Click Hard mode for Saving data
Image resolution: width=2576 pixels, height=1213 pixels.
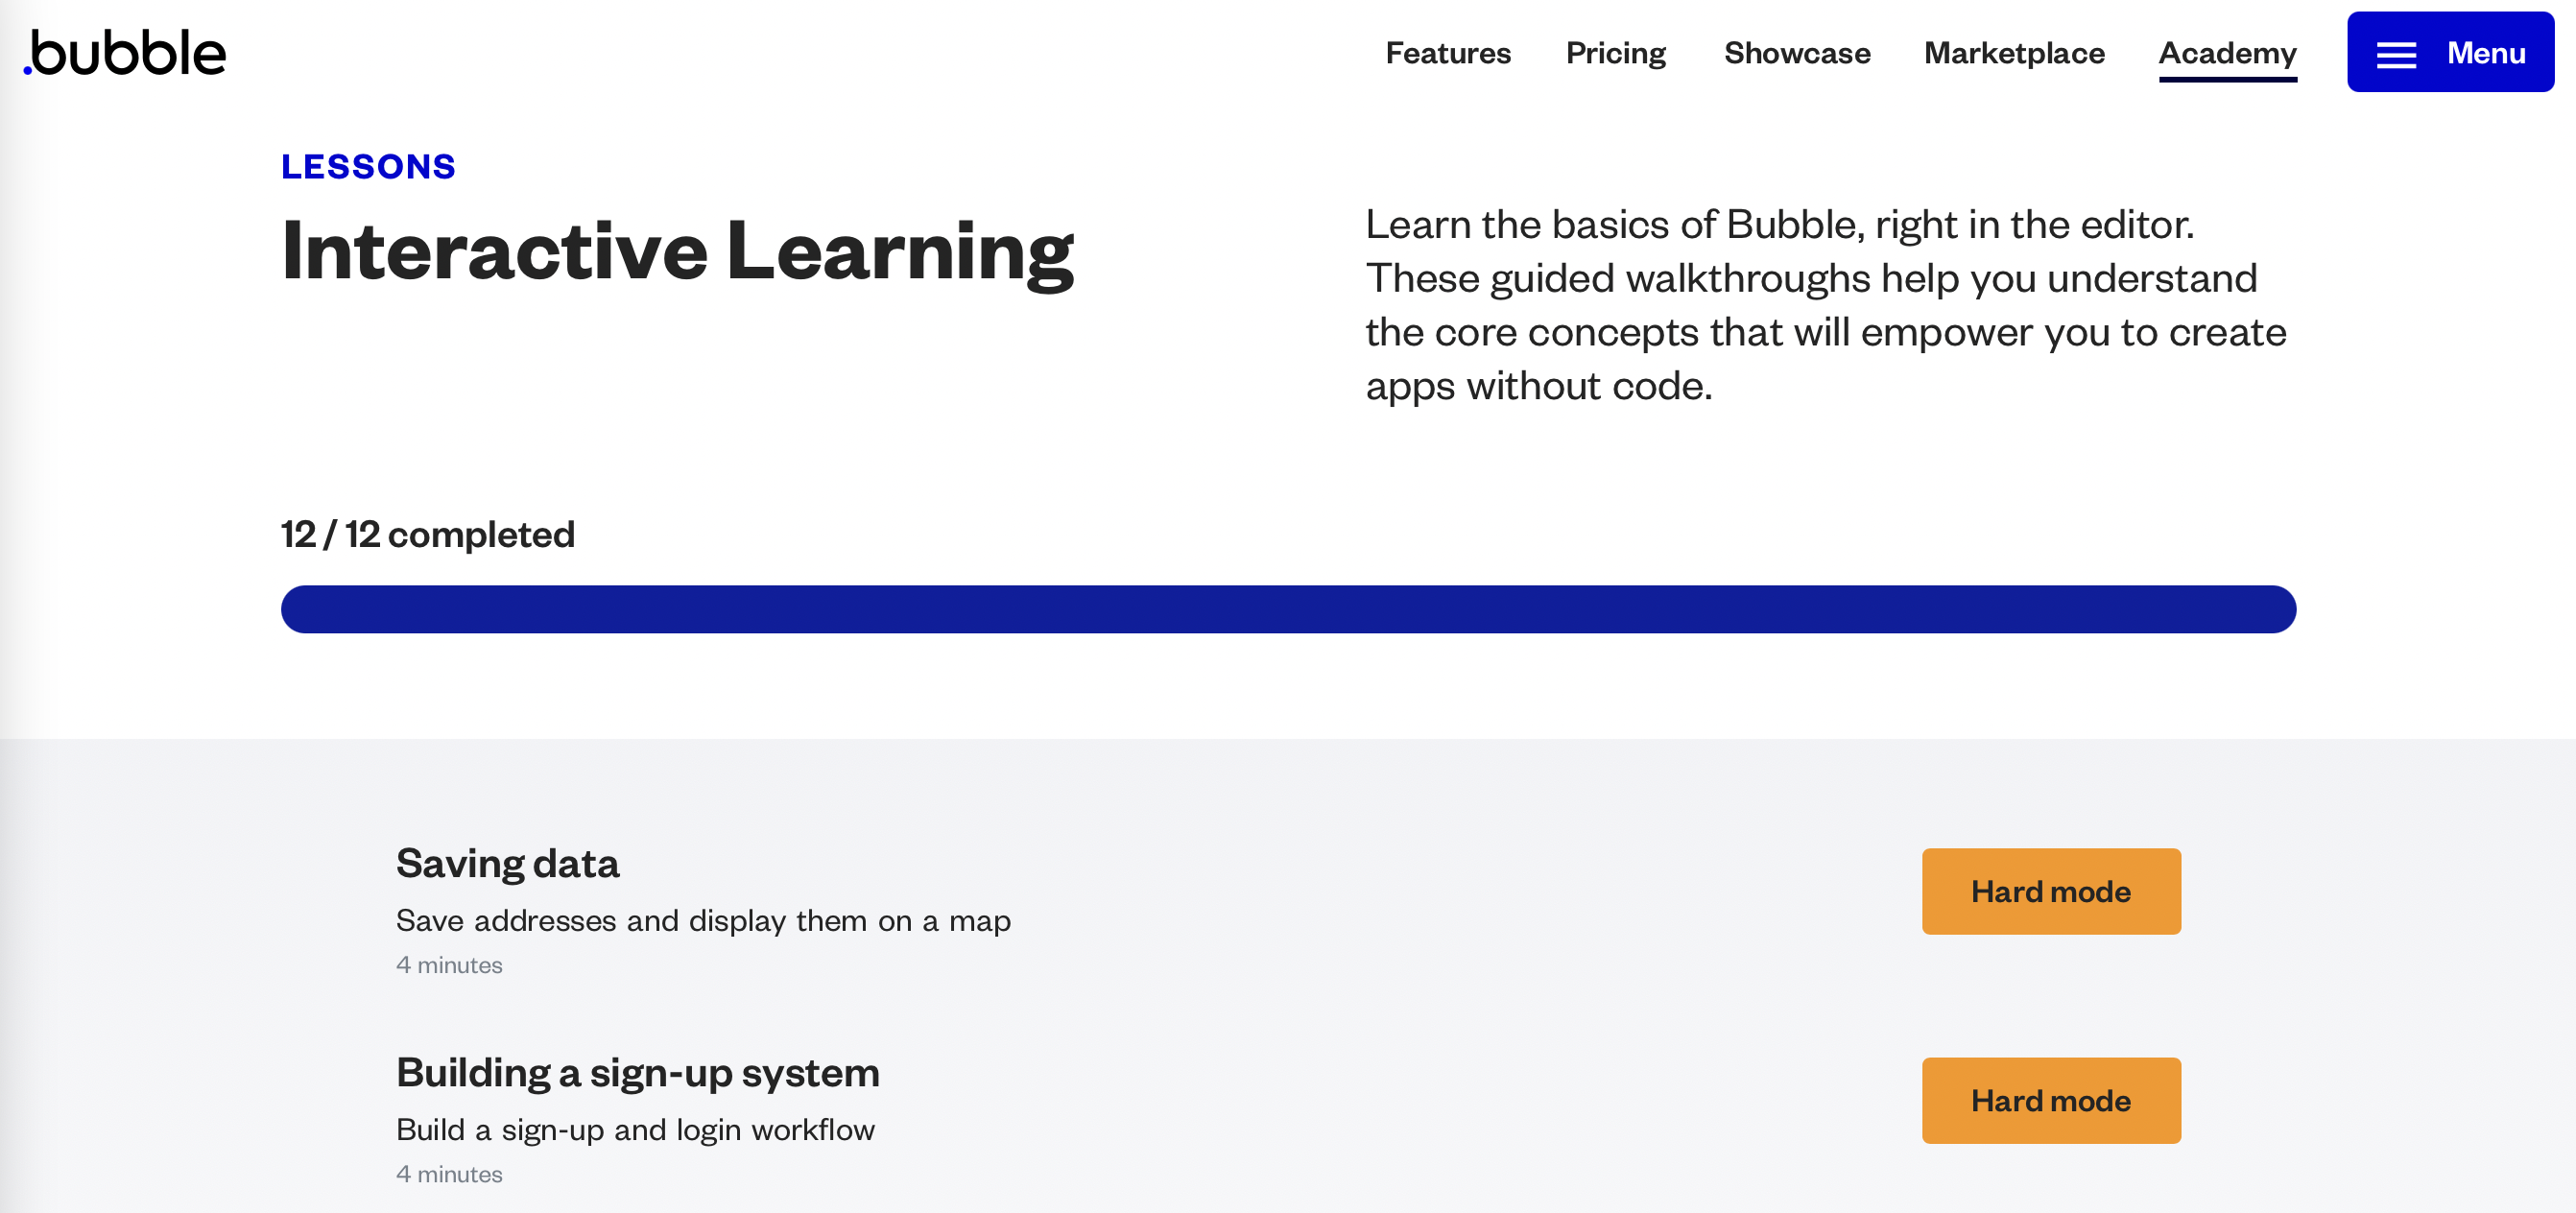pos(2050,891)
